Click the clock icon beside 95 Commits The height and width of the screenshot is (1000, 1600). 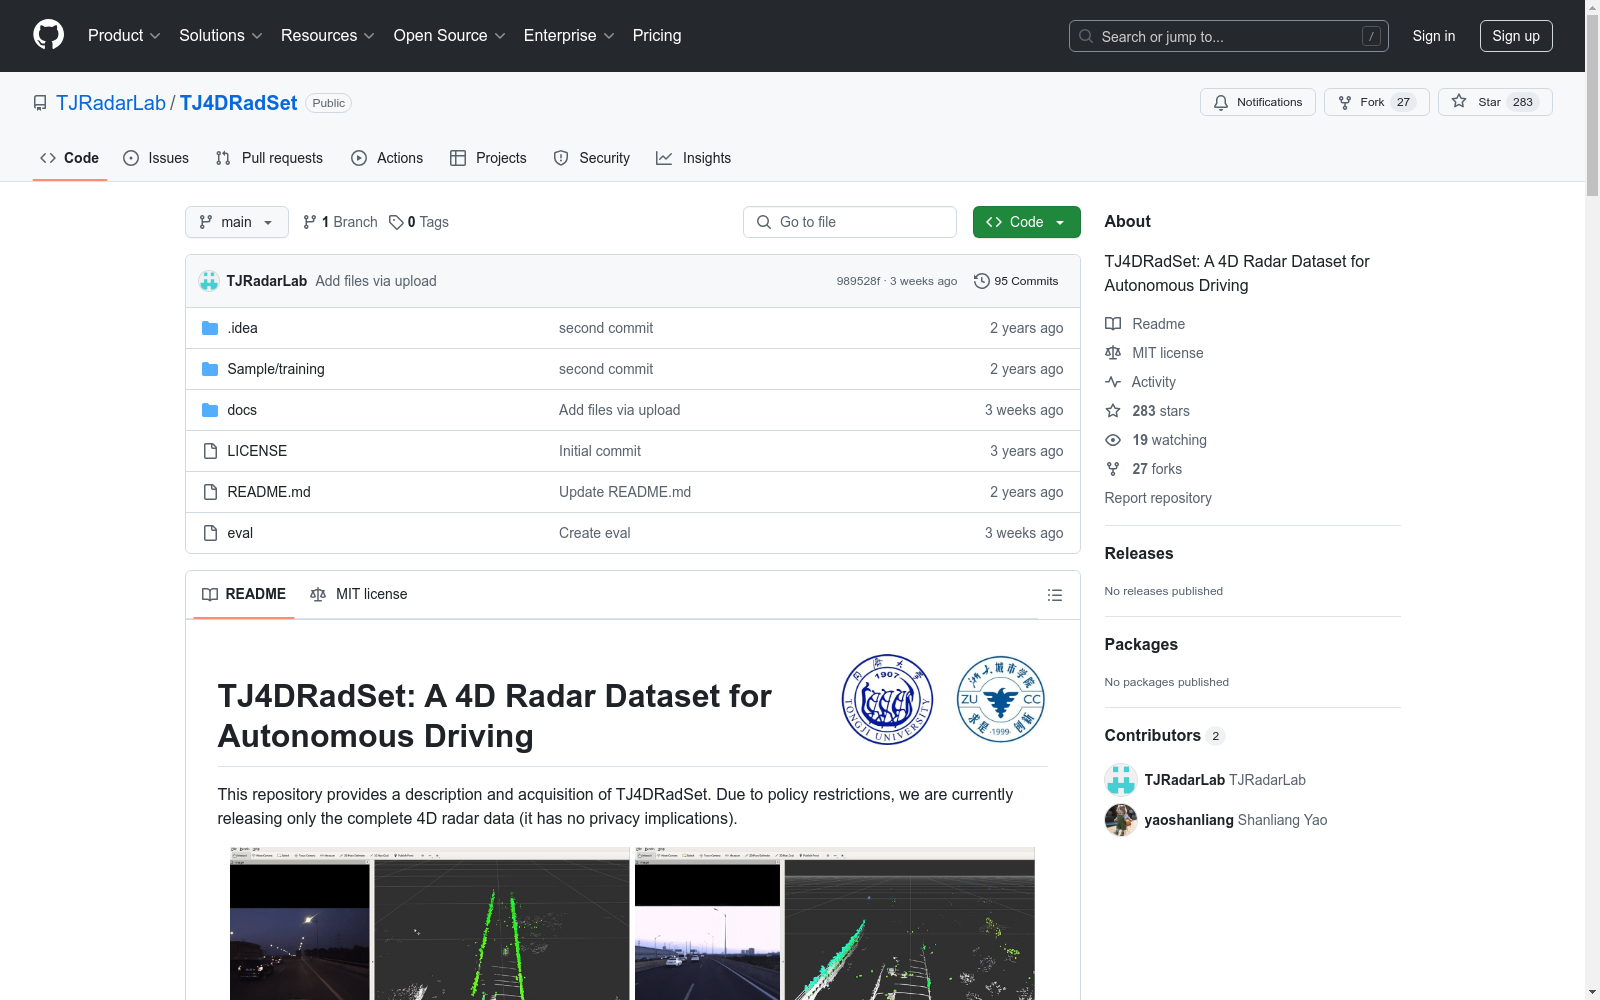[982, 281]
